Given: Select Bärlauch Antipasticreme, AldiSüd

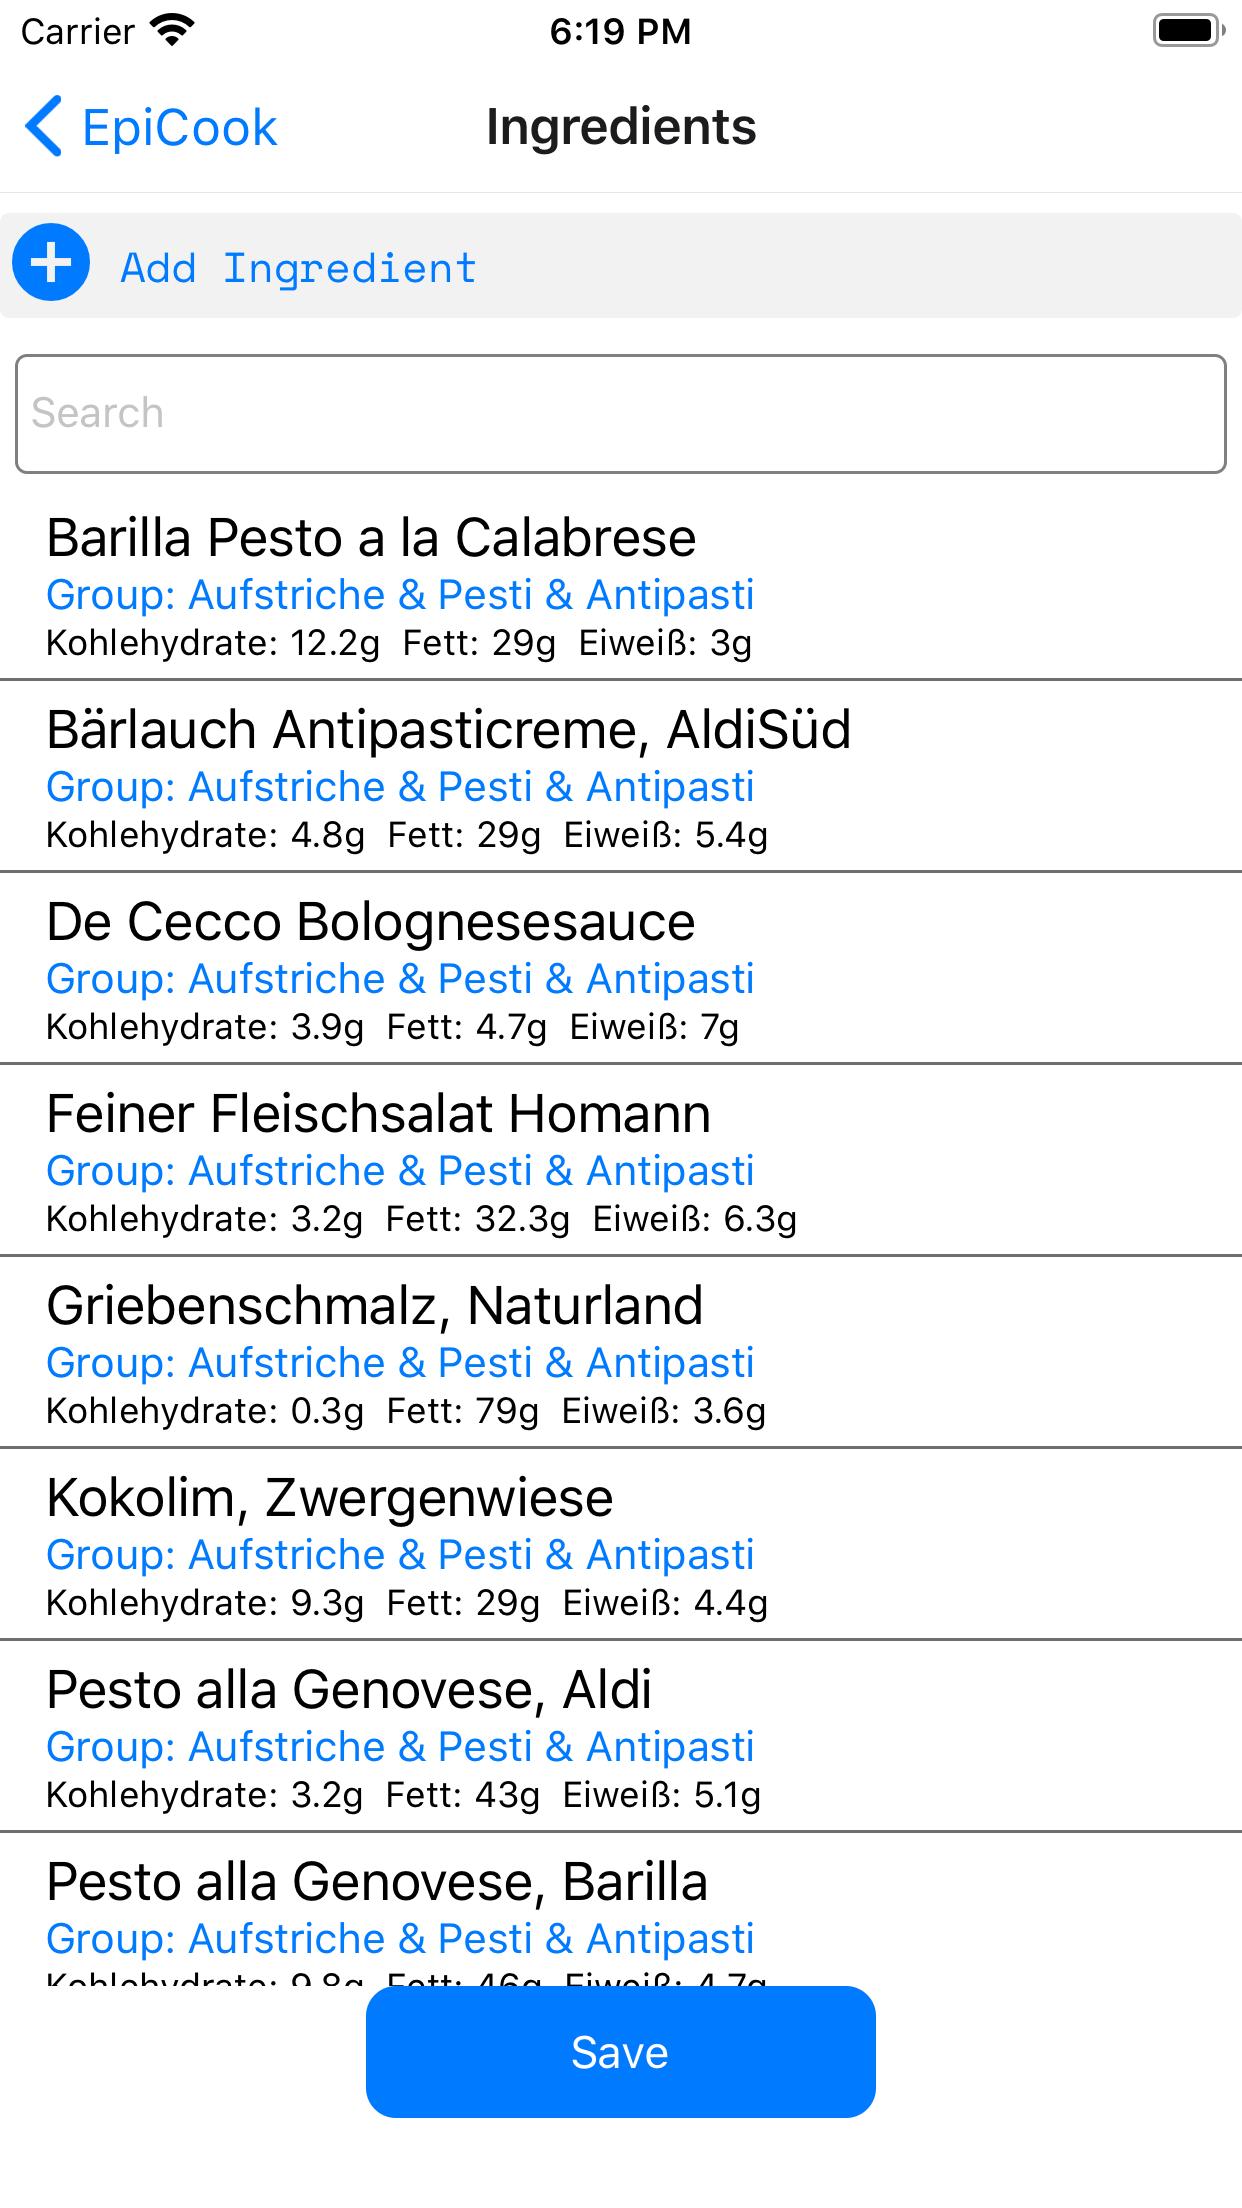Looking at the screenshot, I should click(621, 776).
